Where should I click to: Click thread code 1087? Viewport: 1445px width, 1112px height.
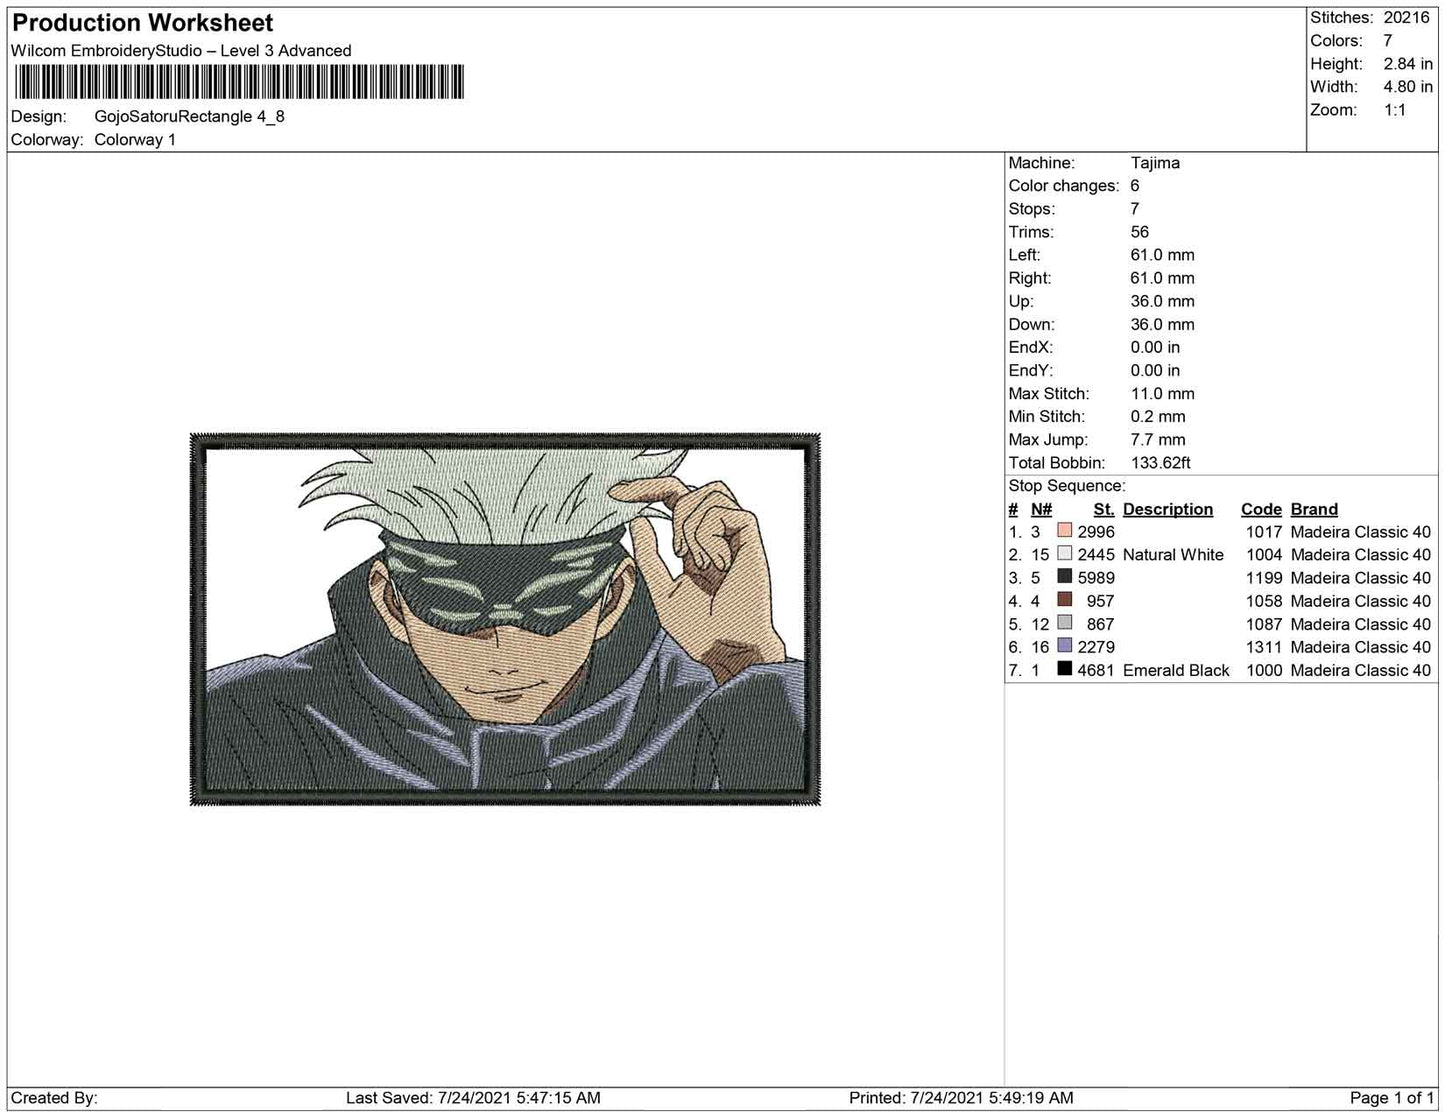pyautogui.click(x=1264, y=624)
